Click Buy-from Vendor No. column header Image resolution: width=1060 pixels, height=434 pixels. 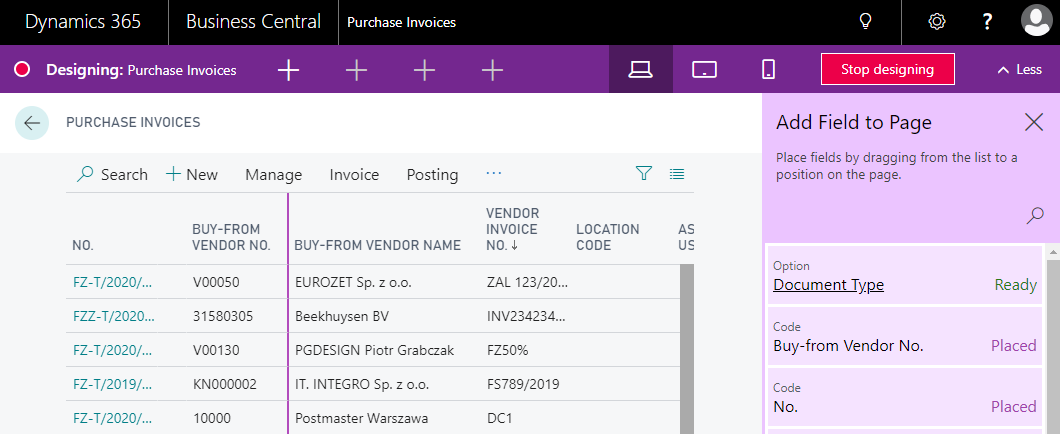pyautogui.click(x=232, y=237)
